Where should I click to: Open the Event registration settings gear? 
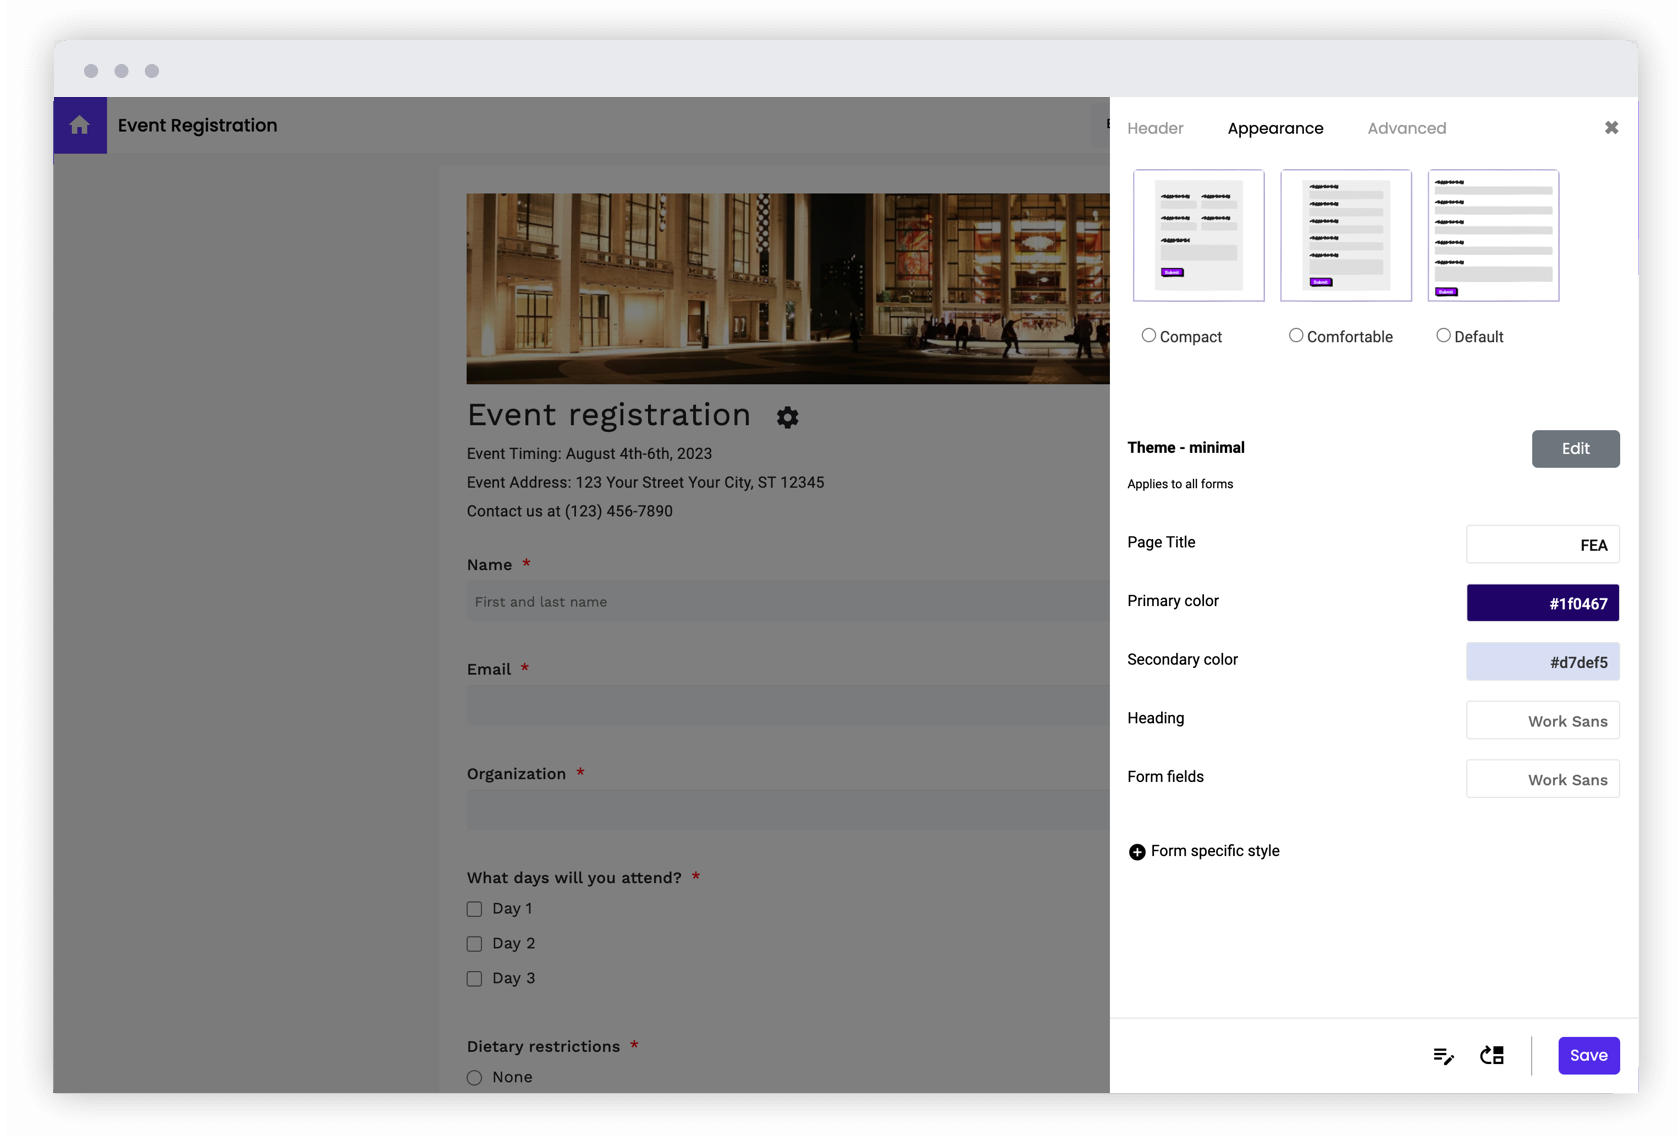point(788,417)
